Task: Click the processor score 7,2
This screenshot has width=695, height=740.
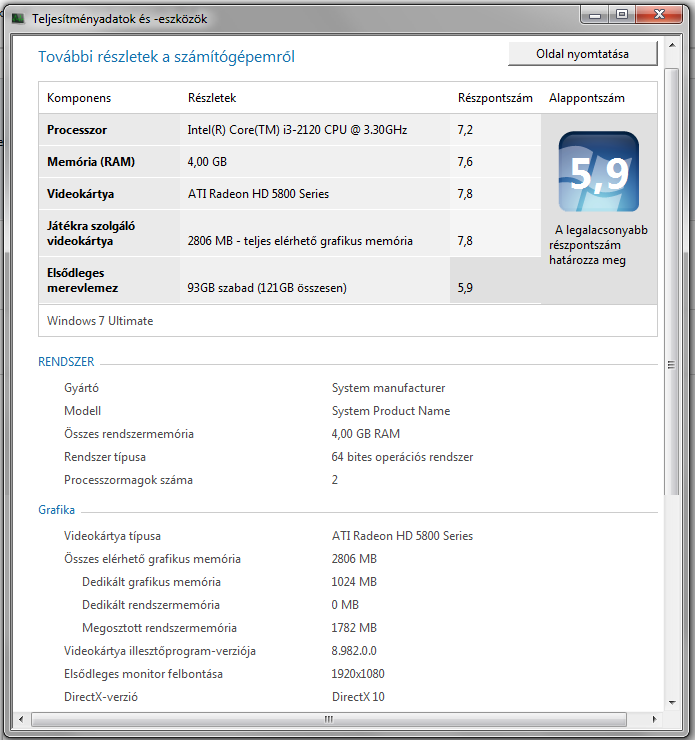Action: pyautogui.click(x=465, y=130)
